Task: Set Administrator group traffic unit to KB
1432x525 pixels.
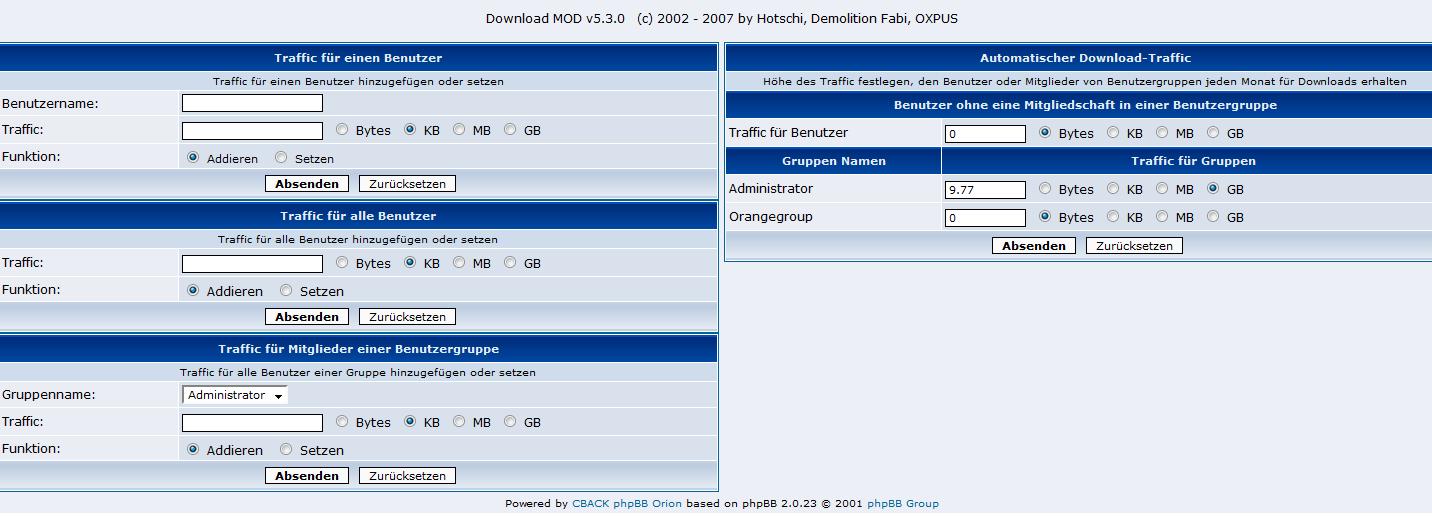Action: pyautogui.click(x=1113, y=189)
